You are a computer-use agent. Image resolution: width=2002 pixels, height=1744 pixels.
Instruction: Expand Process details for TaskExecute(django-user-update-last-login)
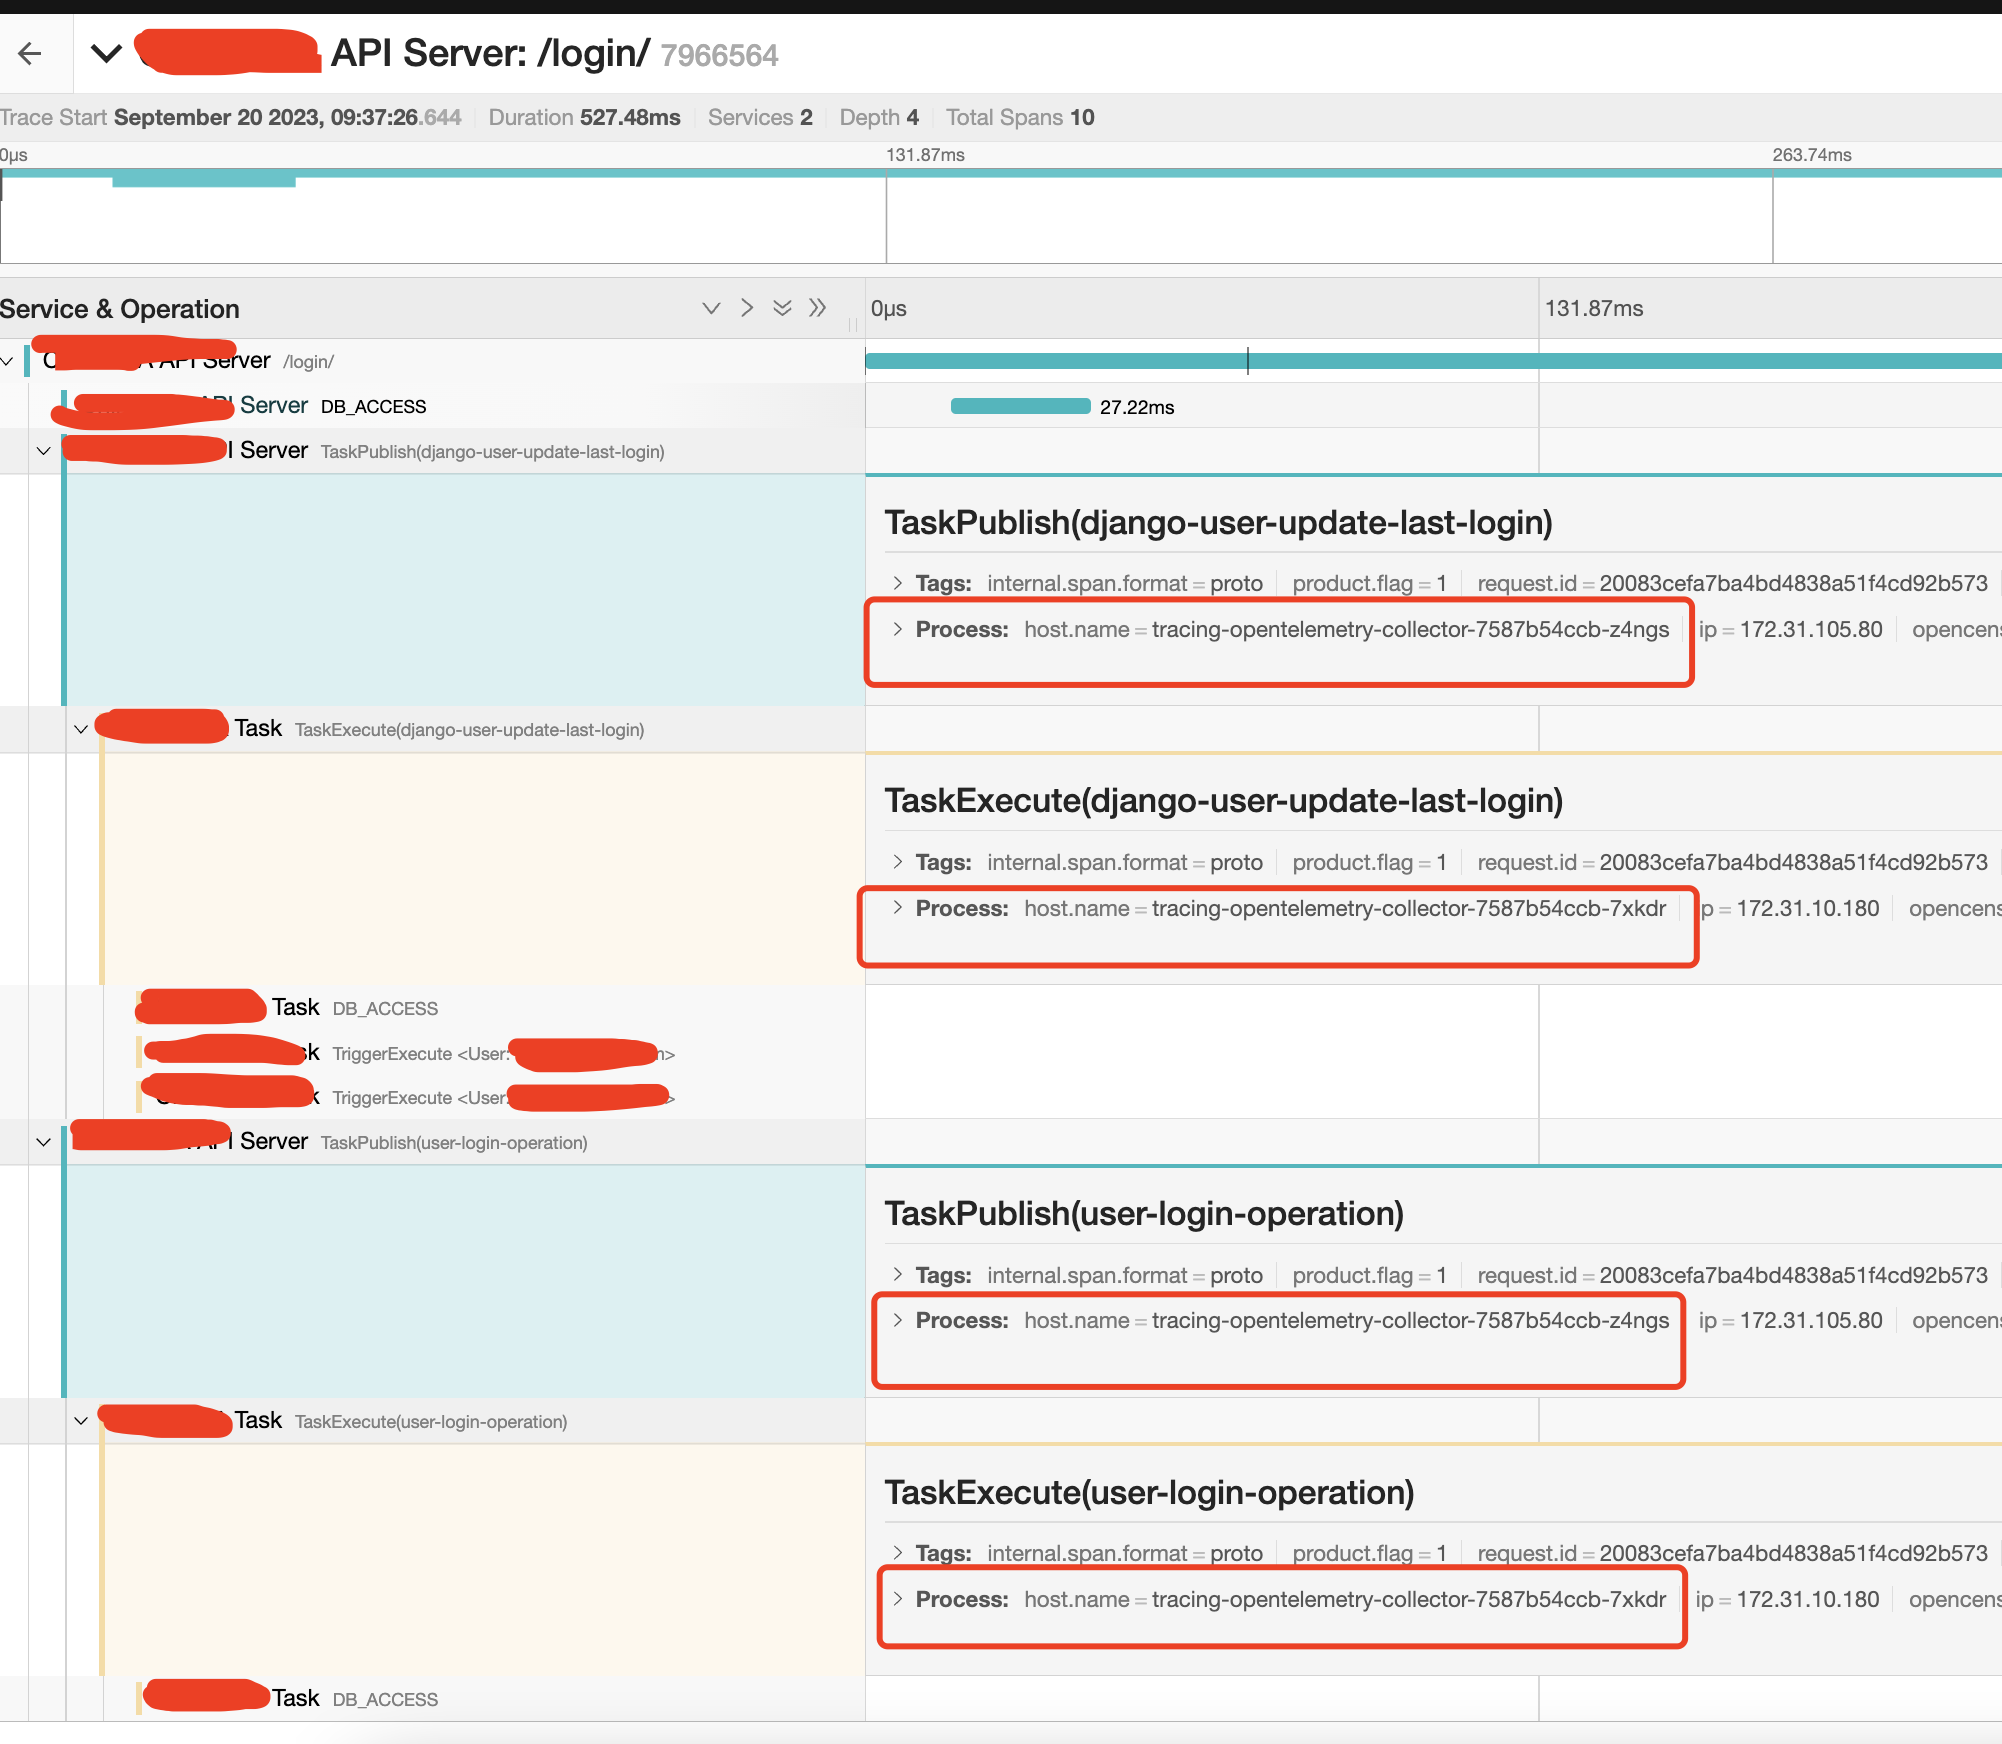coord(897,908)
